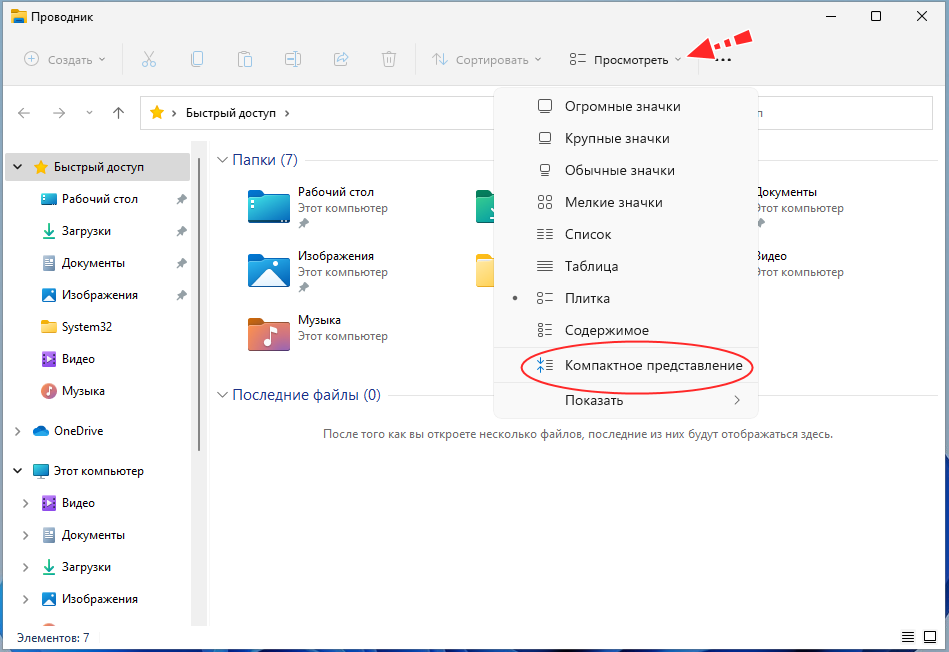
Task: Click the navigation pane vertical scrollbar
Action: 199,300
